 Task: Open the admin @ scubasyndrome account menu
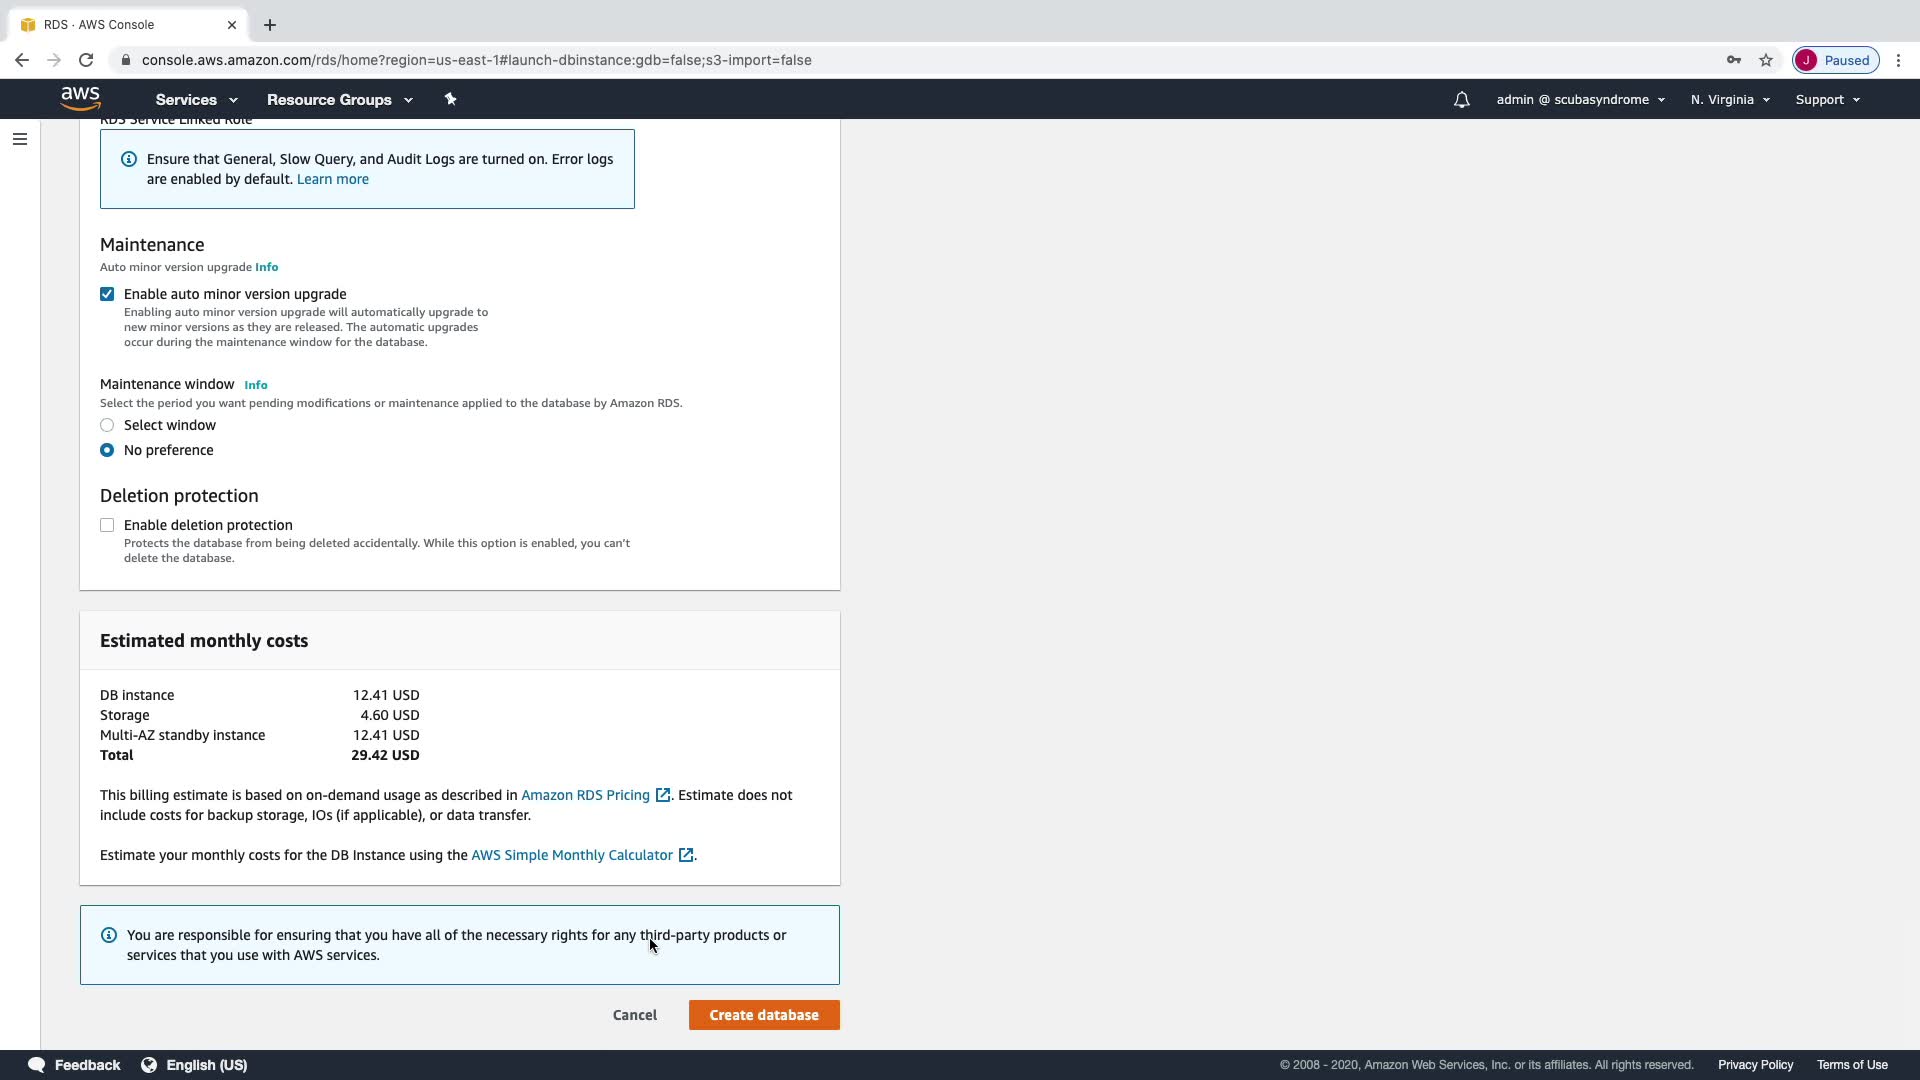[x=1580, y=100]
